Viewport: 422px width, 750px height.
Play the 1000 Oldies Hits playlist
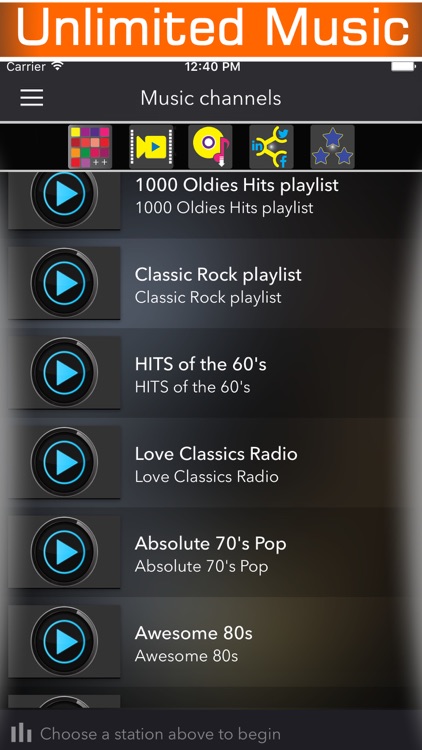tap(64, 194)
